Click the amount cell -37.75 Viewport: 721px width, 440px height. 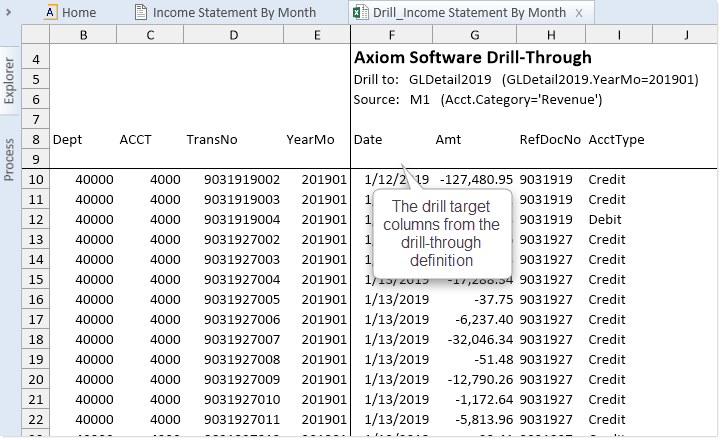click(x=493, y=300)
